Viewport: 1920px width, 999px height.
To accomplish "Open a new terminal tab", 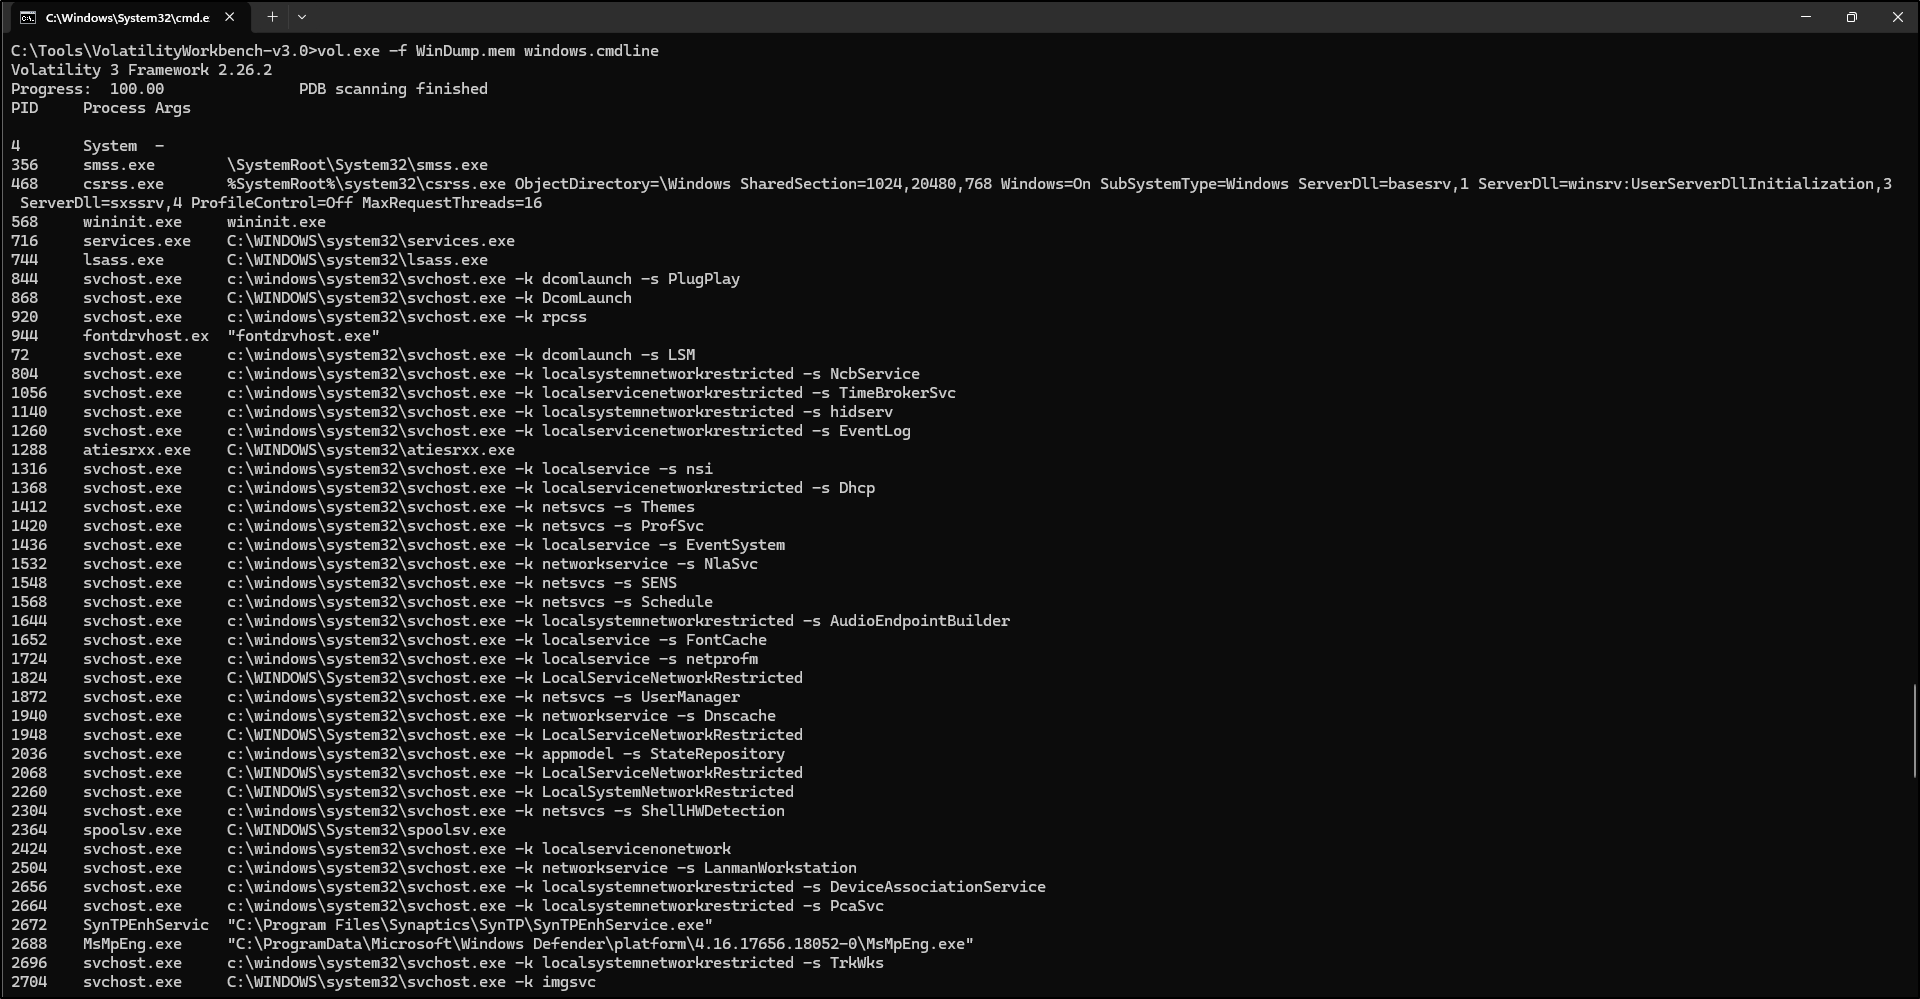I will (272, 17).
